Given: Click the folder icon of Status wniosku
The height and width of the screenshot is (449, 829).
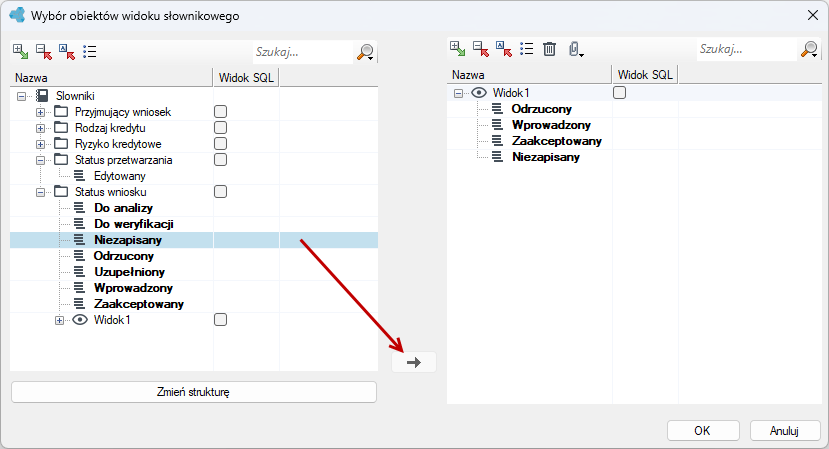Looking at the screenshot, I should (x=61, y=191).
